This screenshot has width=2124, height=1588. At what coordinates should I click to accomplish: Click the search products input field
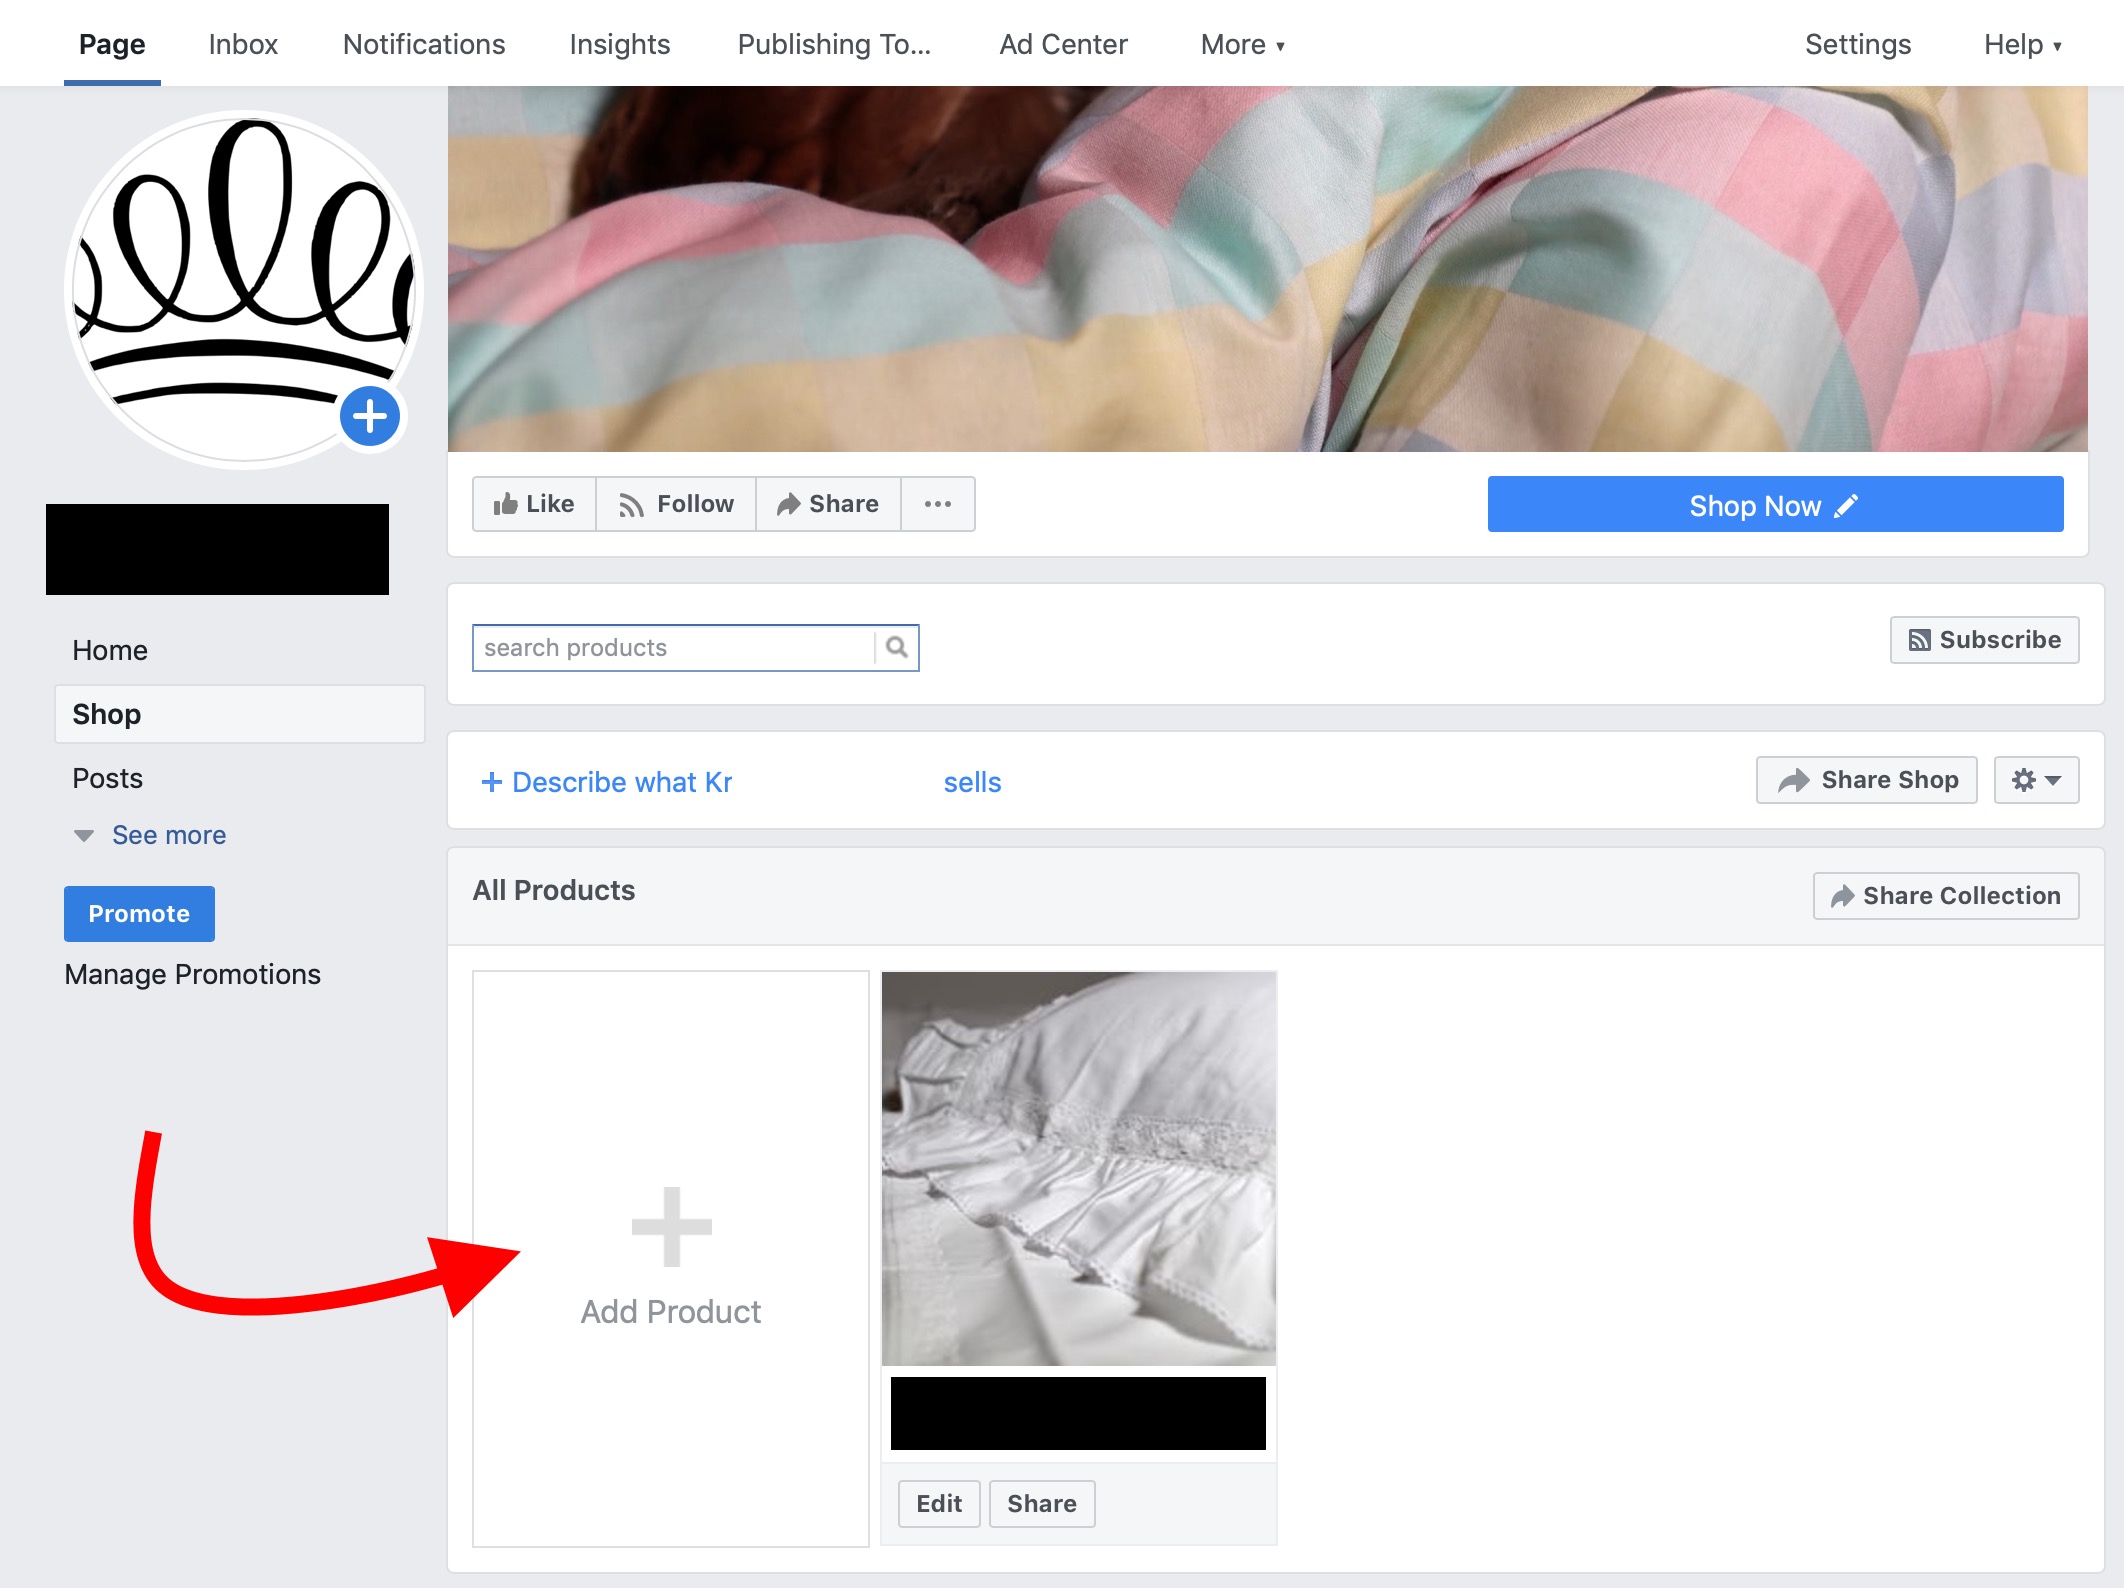pyautogui.click(x=674, y=647)
